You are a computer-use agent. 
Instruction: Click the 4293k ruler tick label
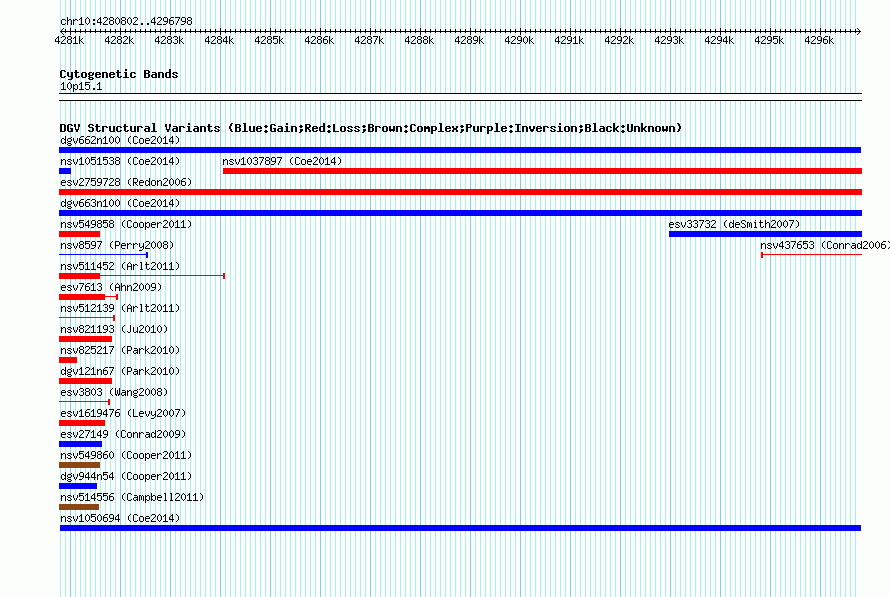(x=669, y=40)
